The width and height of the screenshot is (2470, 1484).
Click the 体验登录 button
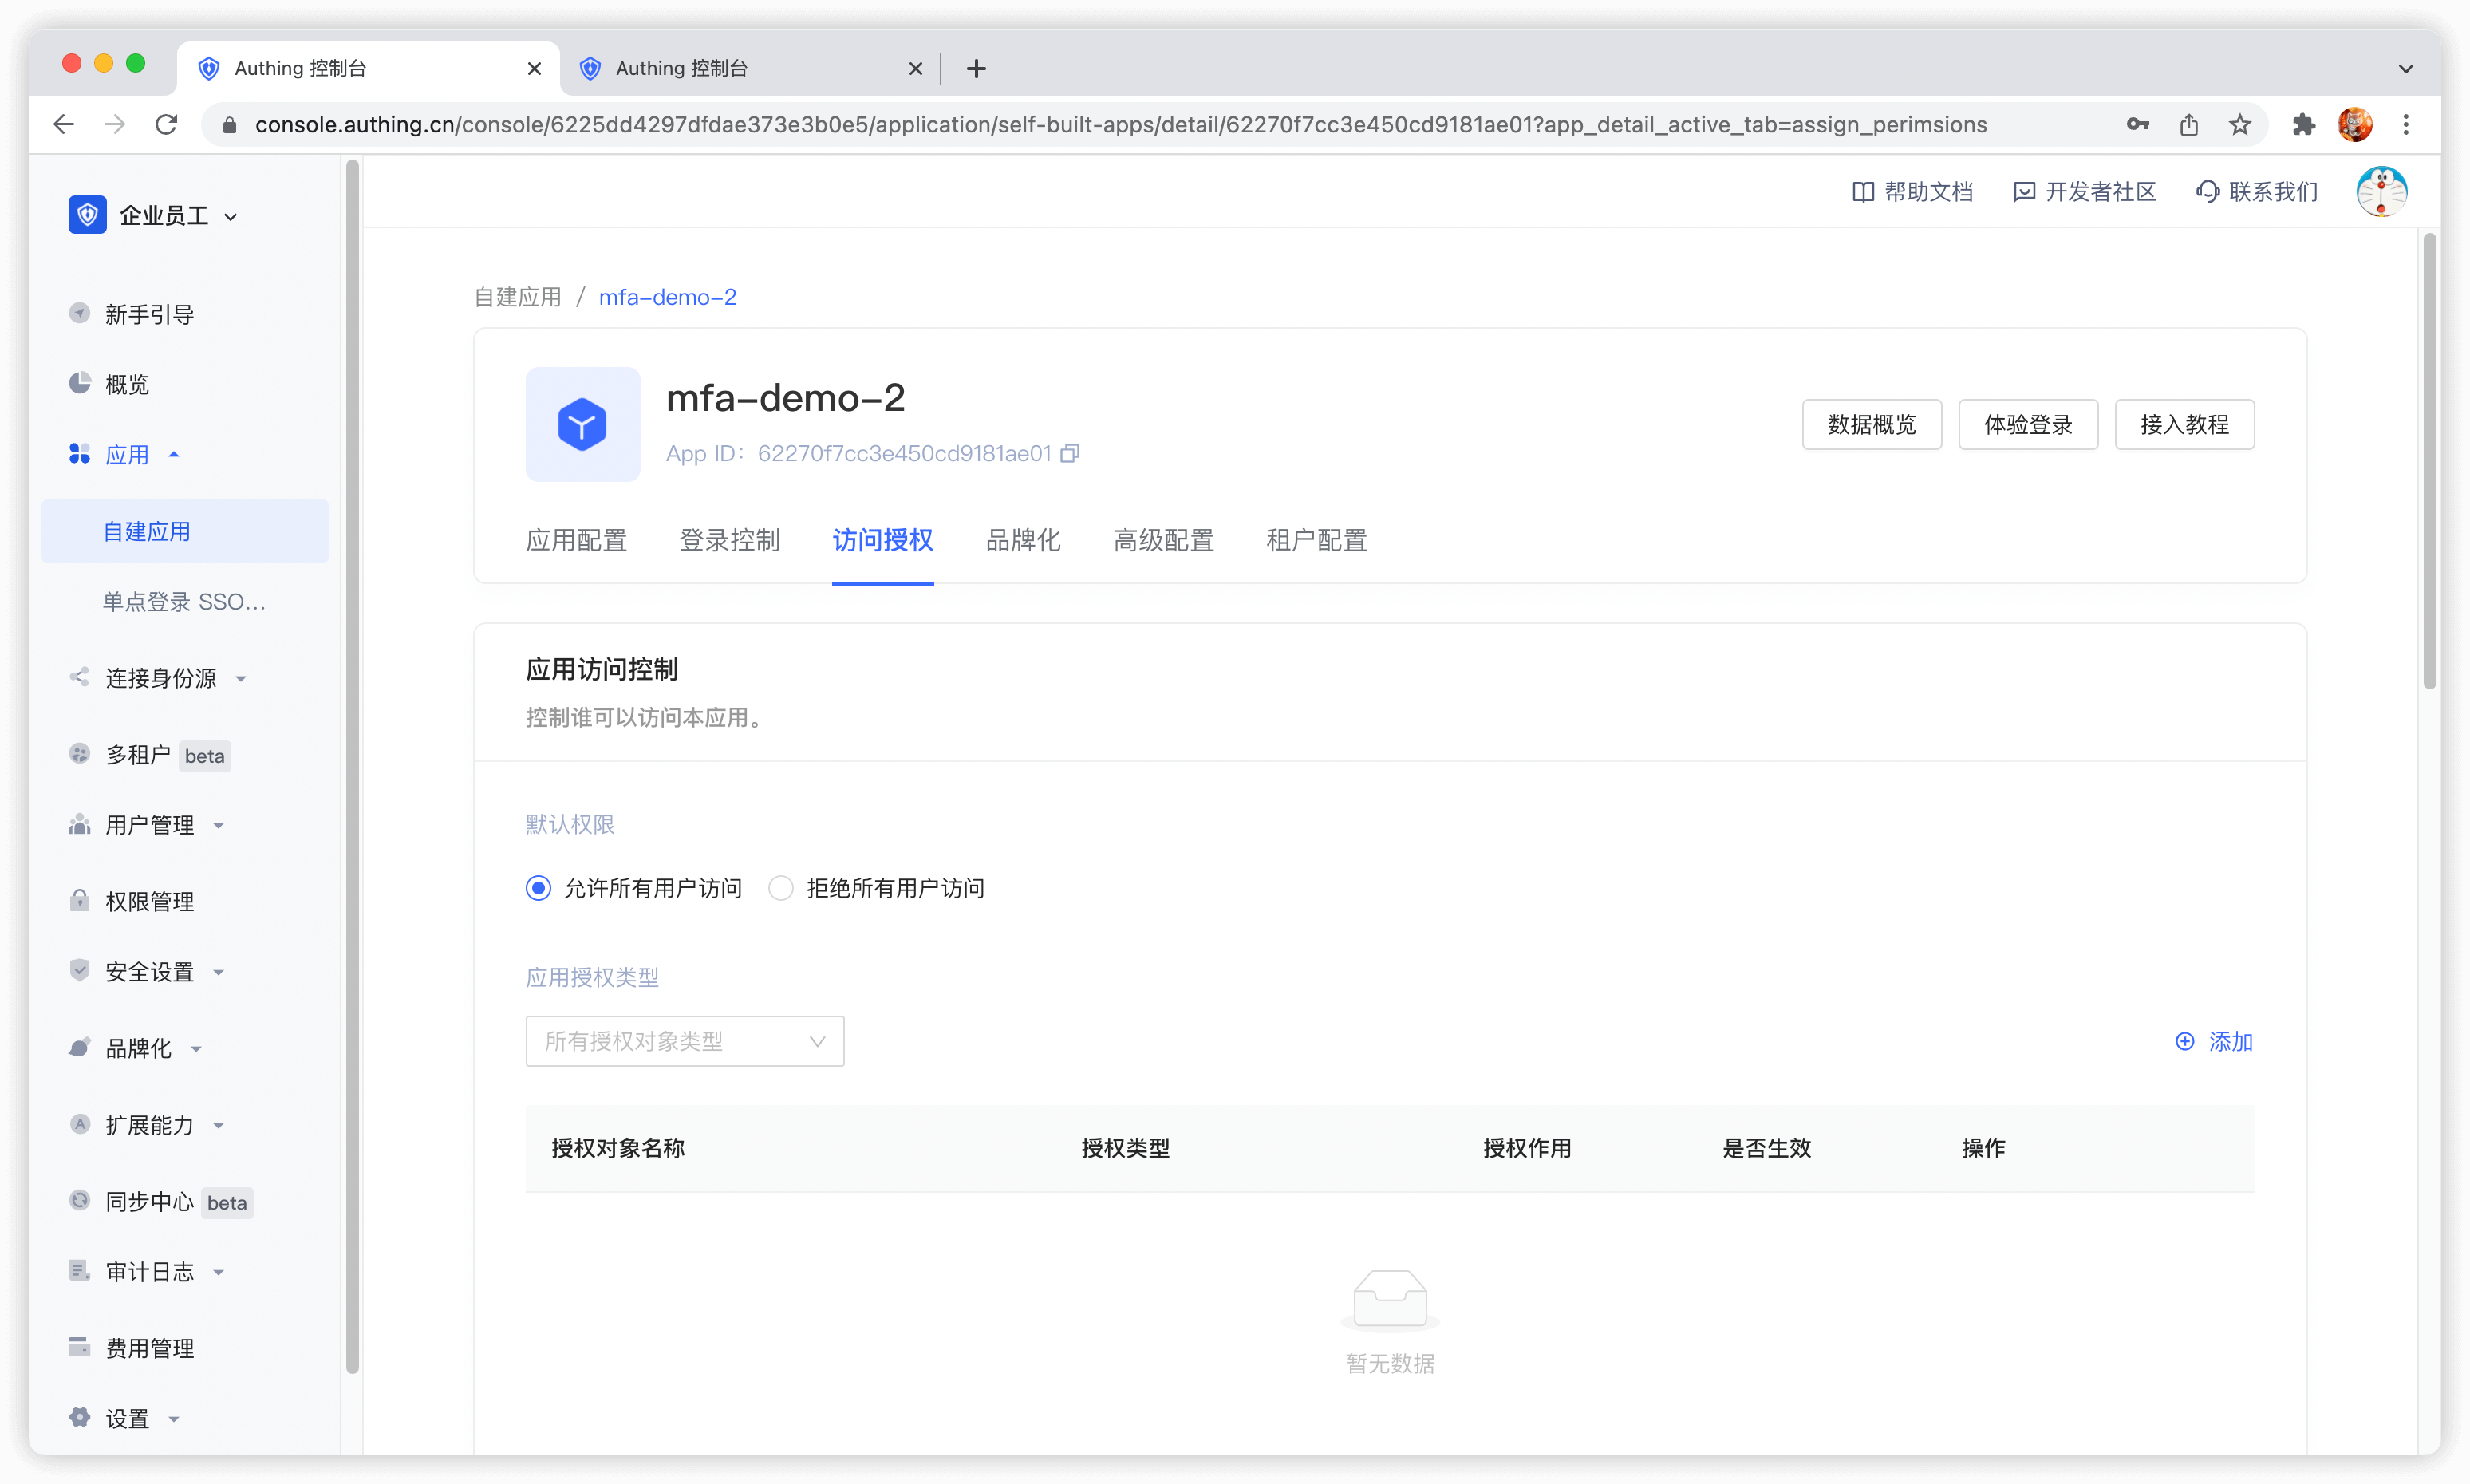point(2027,425)
